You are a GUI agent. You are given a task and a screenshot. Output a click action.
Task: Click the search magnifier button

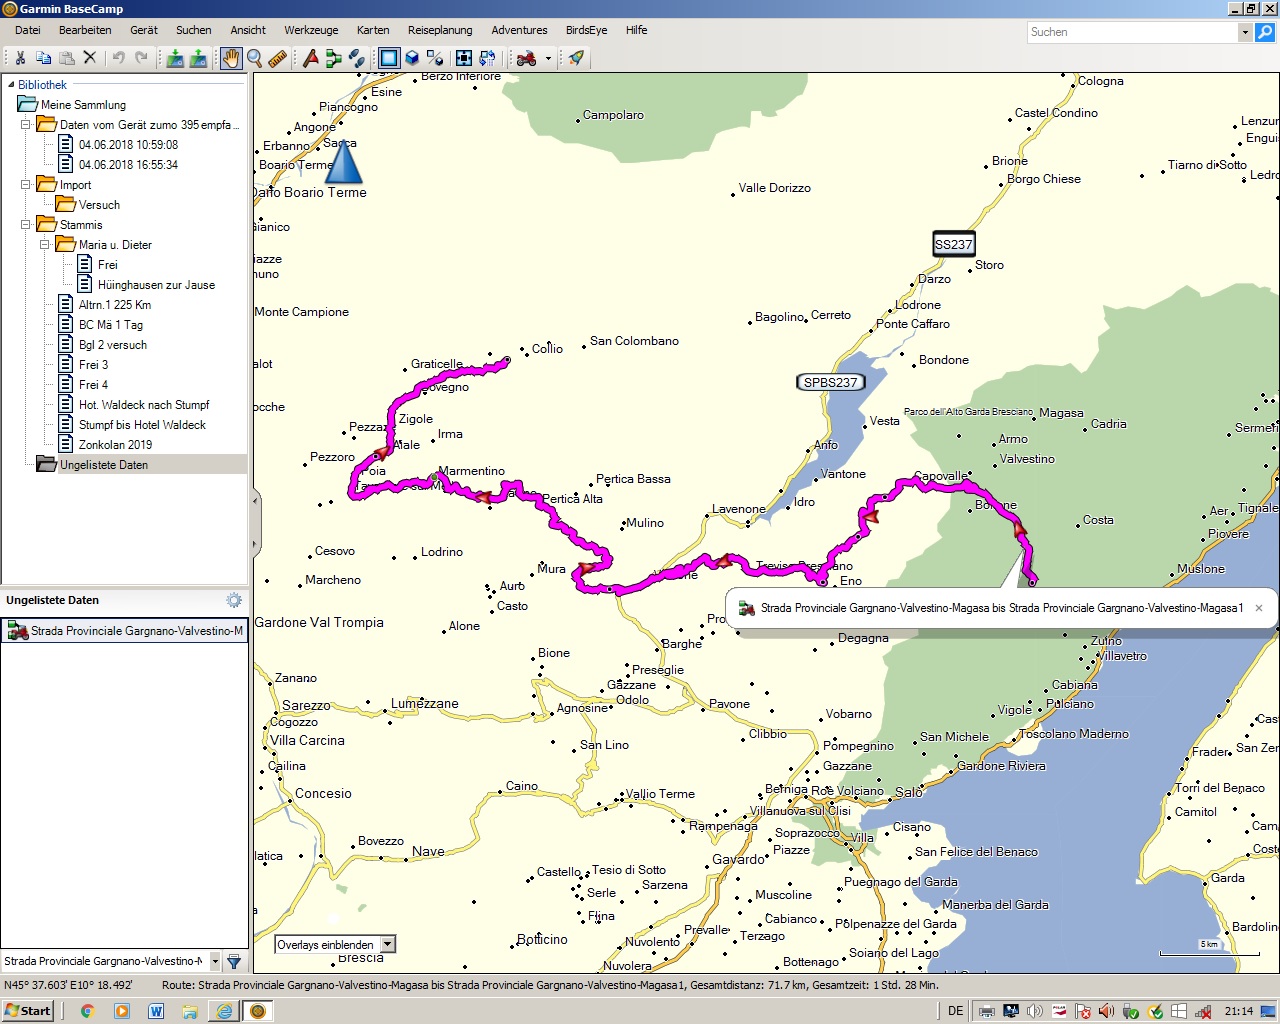[x=1265, y=32]
